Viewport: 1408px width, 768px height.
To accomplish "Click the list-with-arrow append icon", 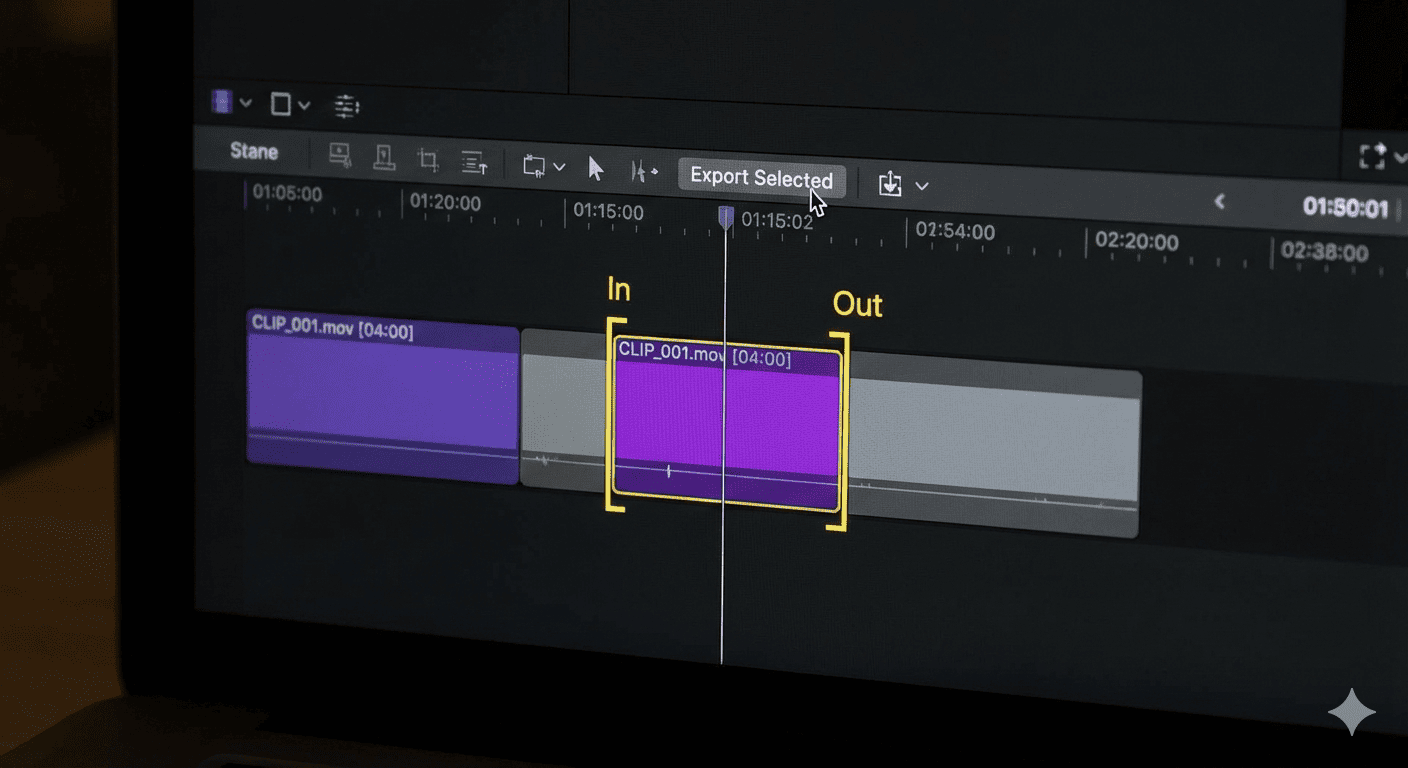I will (x=474, y=162).
